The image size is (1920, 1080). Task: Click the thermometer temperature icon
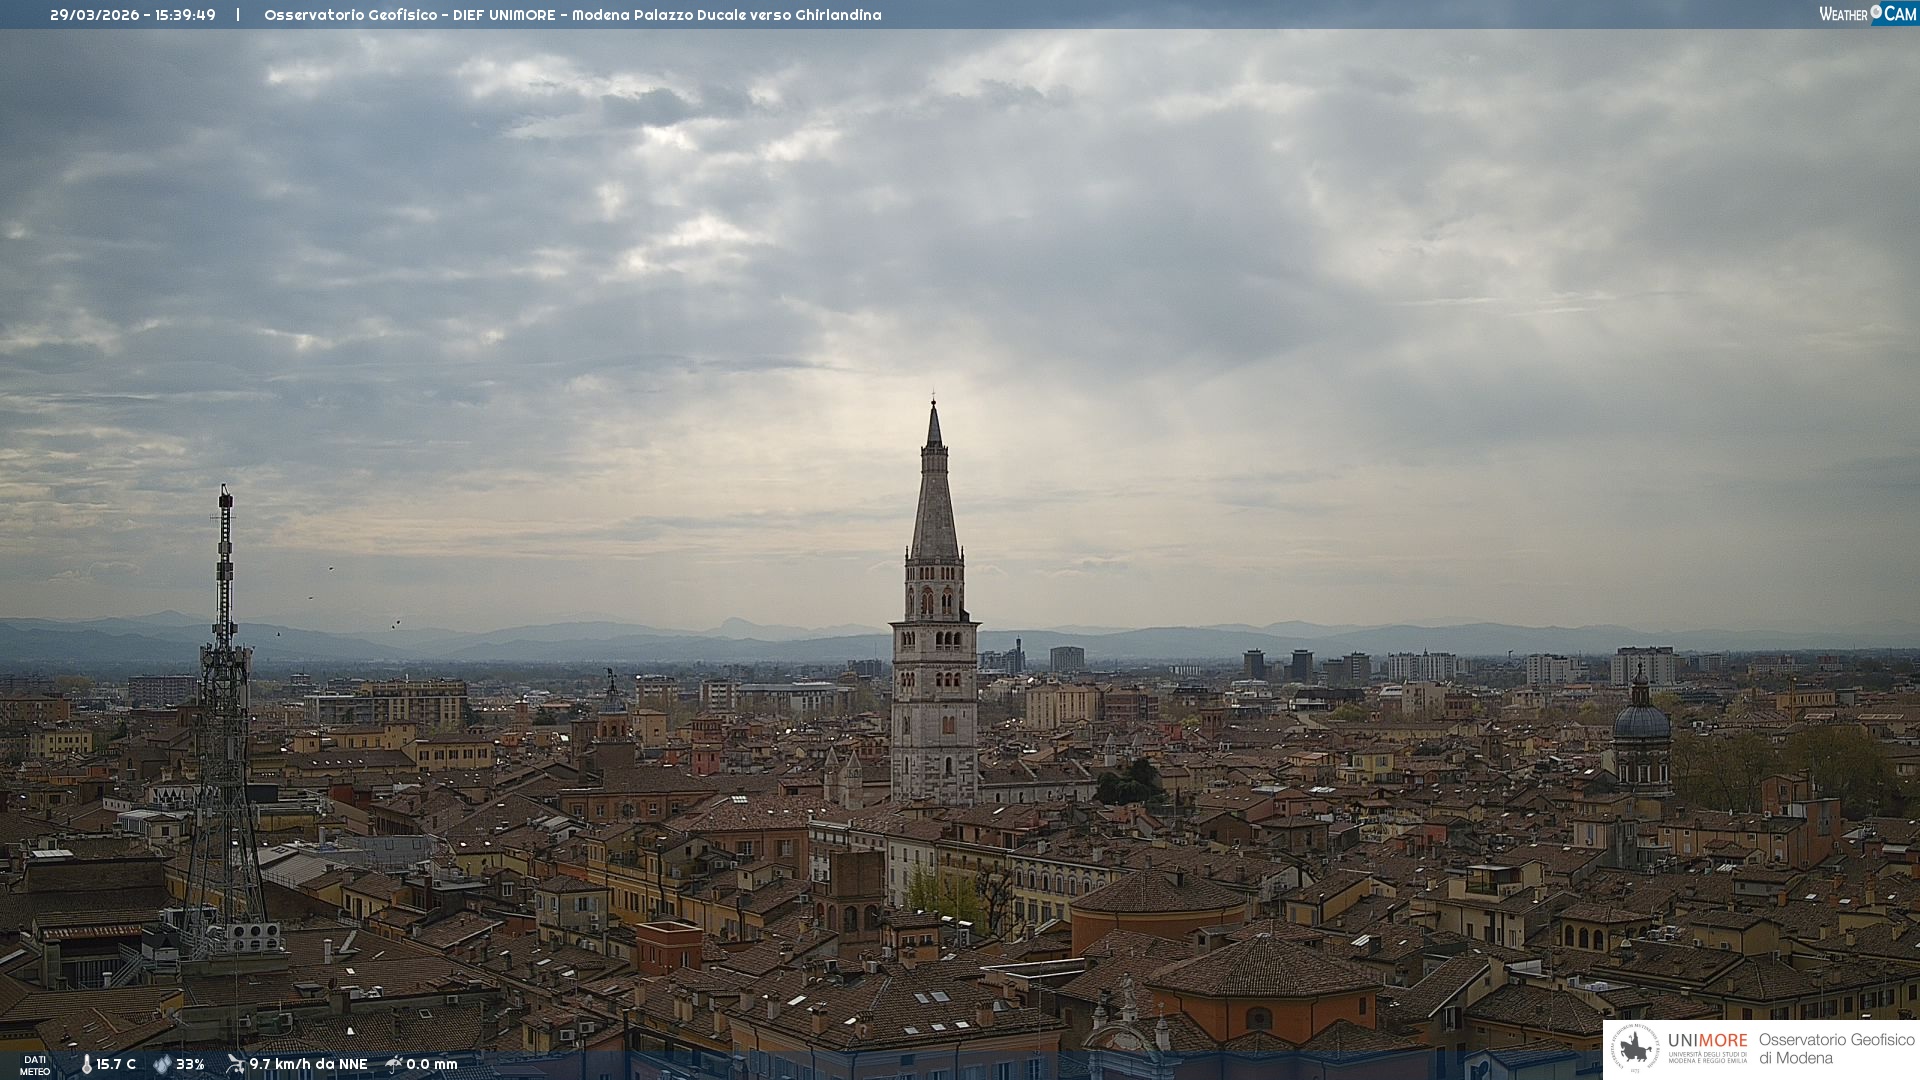pyautogui.click(x=87, y=1064)
